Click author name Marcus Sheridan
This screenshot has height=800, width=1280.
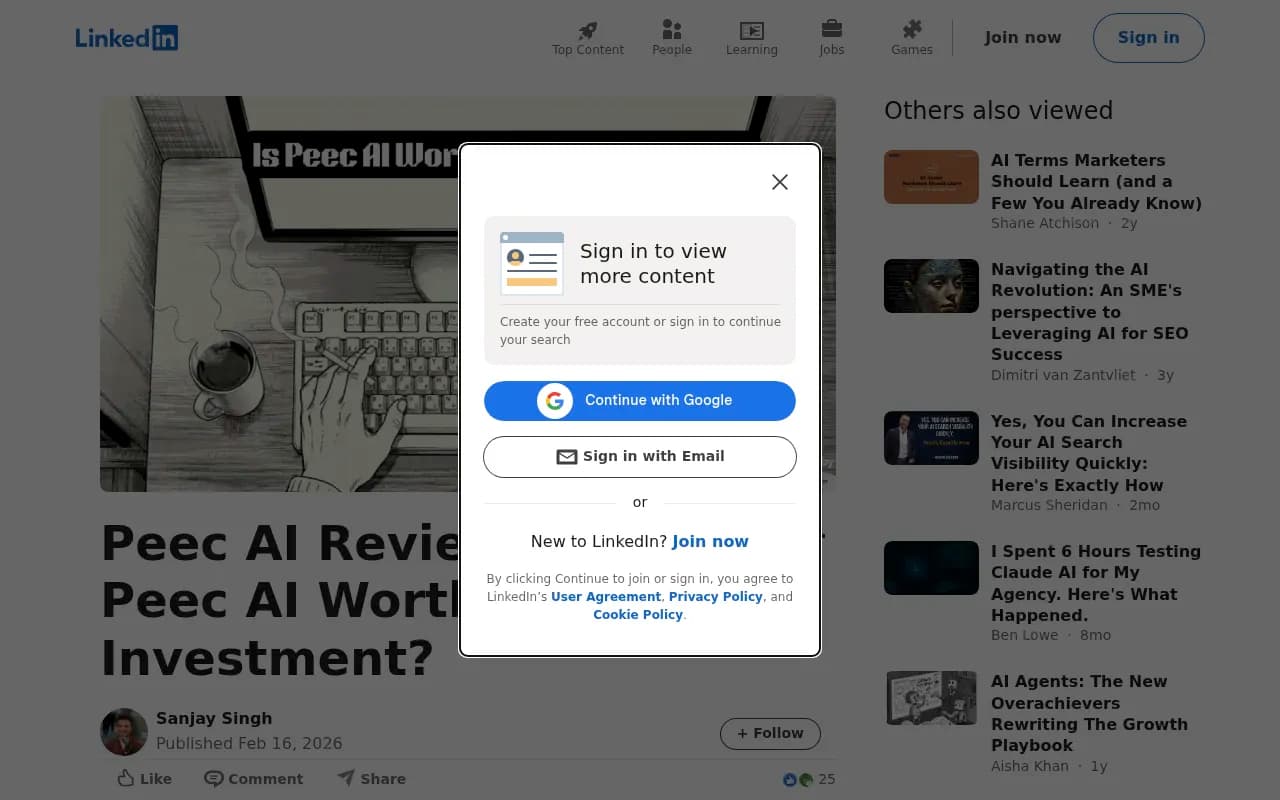coord(1049,505)
